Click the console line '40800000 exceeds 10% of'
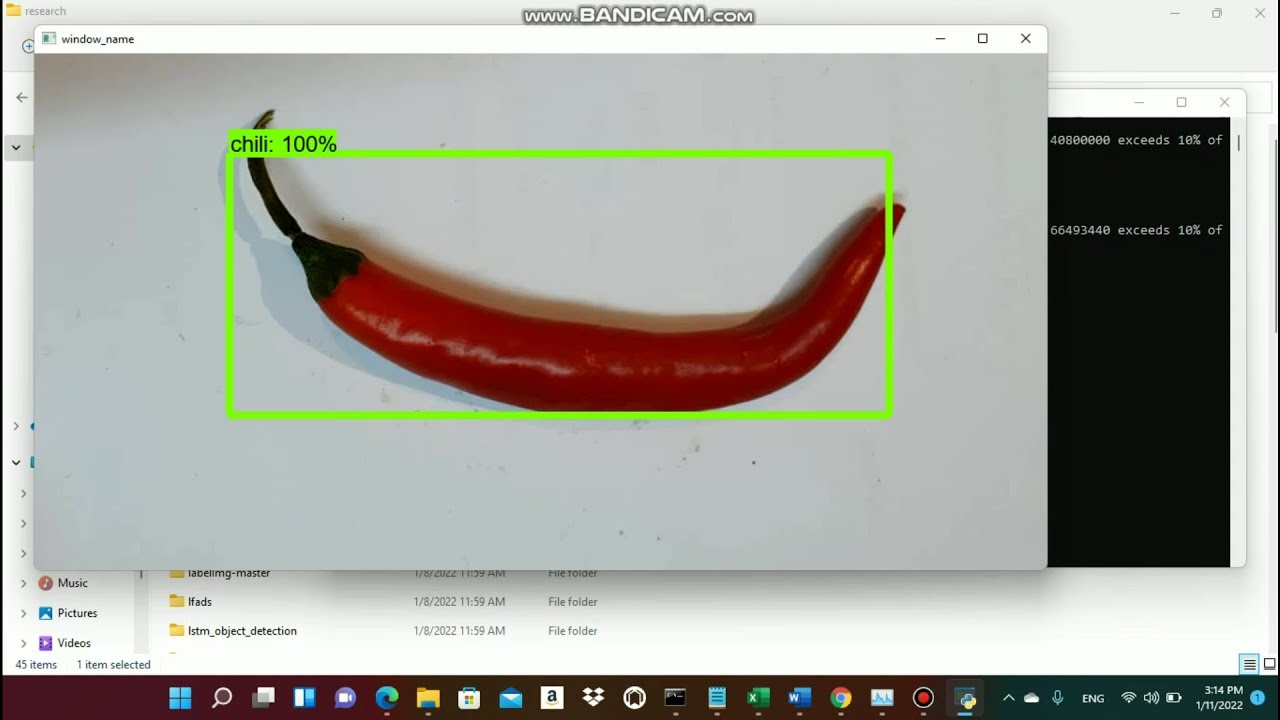This screenshot has width=1280, height=720. (1136, 140)
